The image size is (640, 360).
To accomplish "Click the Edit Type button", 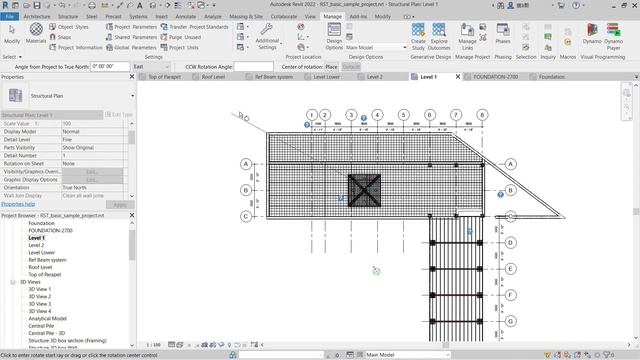I will coord(119,115).
